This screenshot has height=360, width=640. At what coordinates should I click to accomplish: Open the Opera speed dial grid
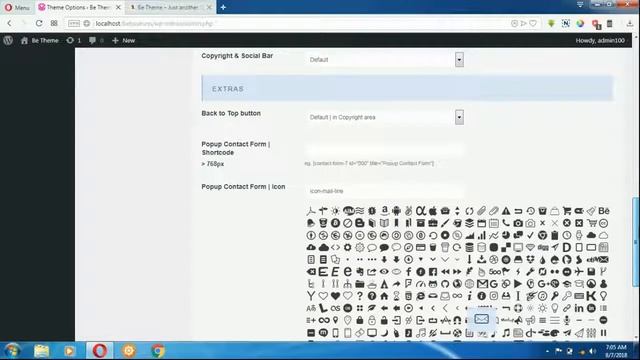tap(54, 23)
